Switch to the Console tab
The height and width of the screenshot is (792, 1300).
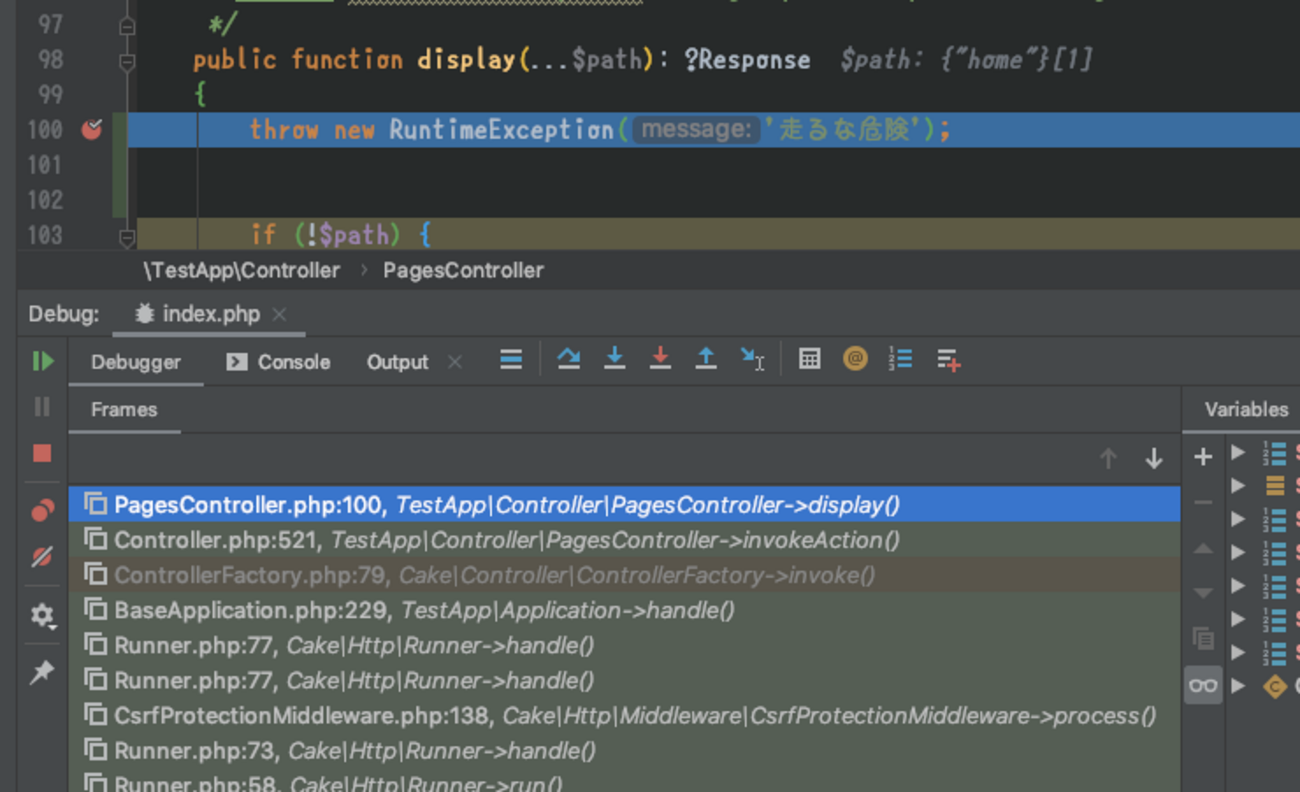pyautogui.click(x=279, y=362)
